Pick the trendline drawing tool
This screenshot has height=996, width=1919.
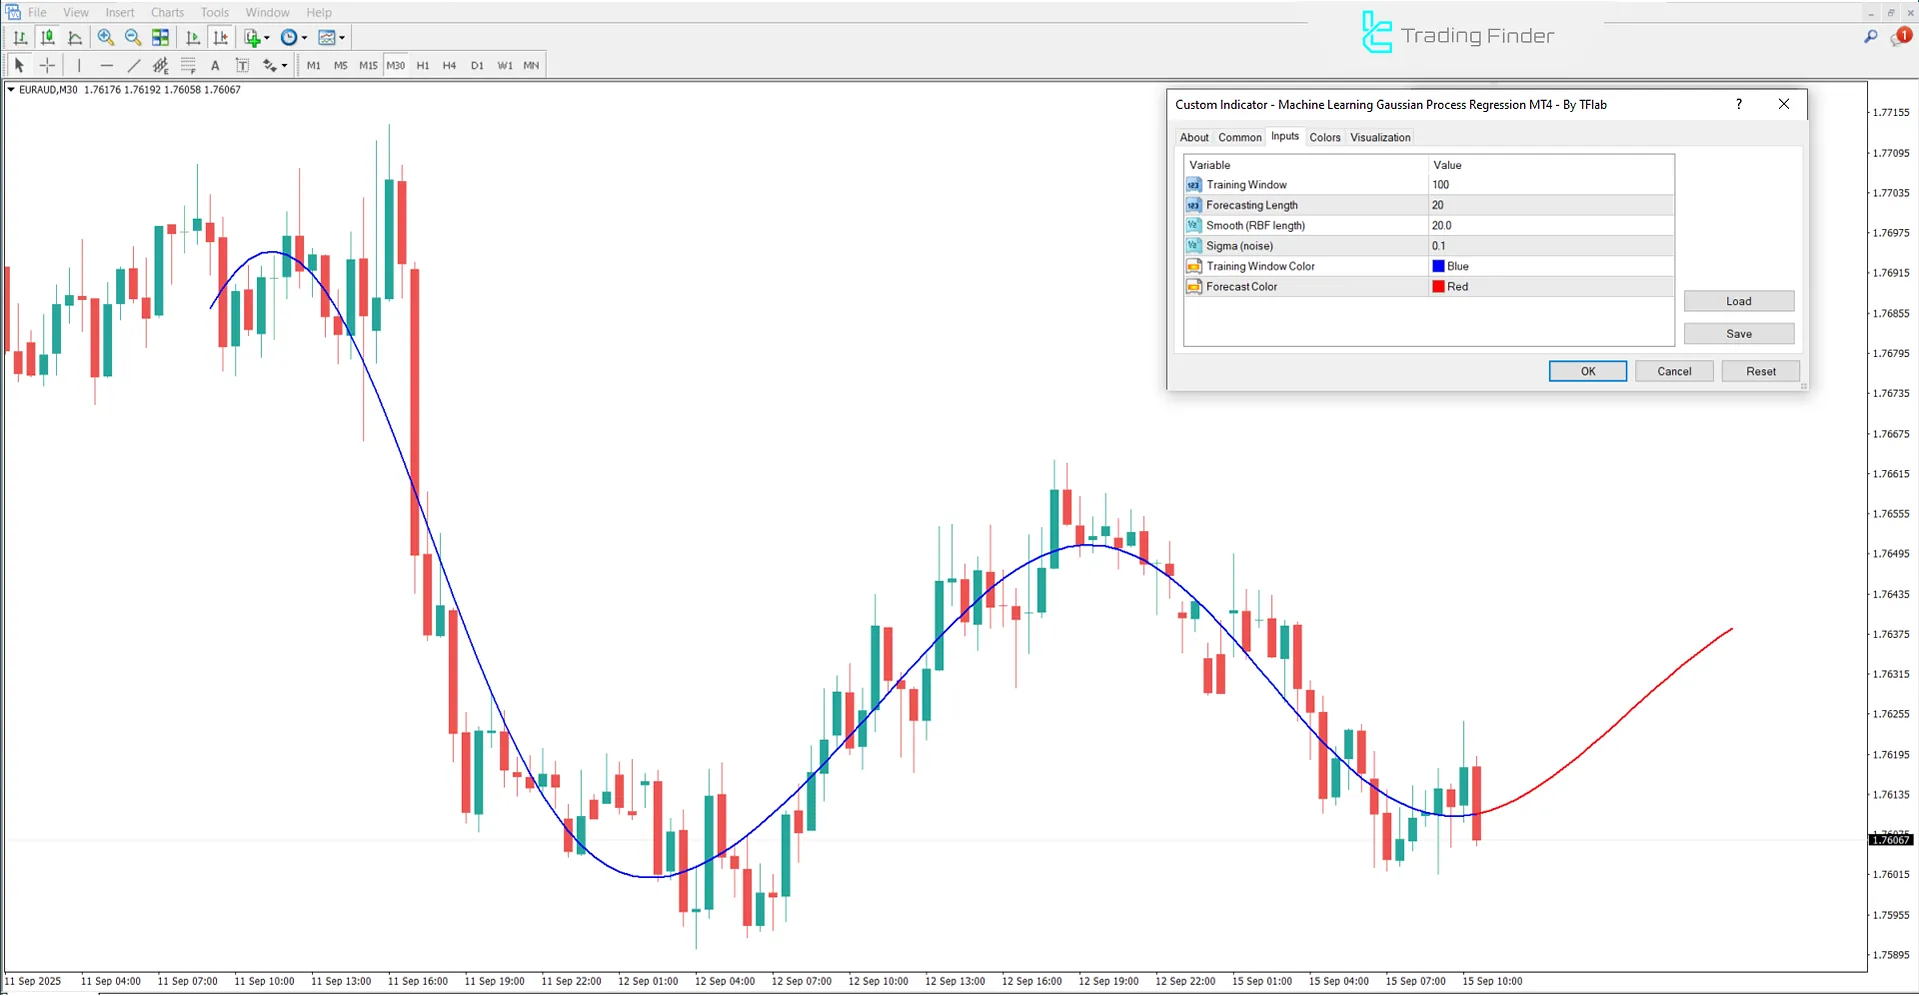click(x=134, y=66)
